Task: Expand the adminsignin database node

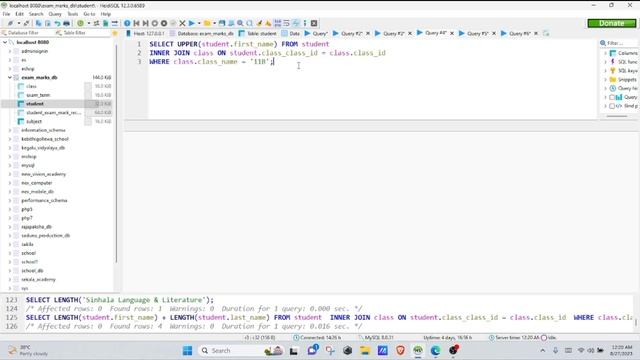Action: pos(10,51)
